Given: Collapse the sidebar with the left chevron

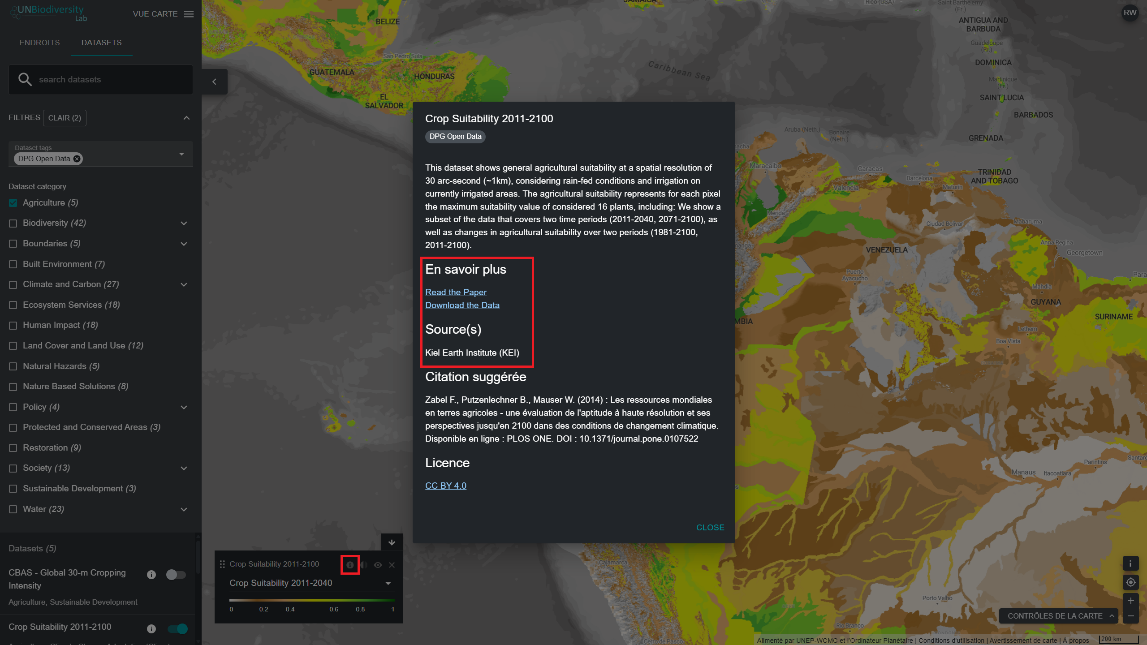Looking at the screenshot, I should (213, 81).
